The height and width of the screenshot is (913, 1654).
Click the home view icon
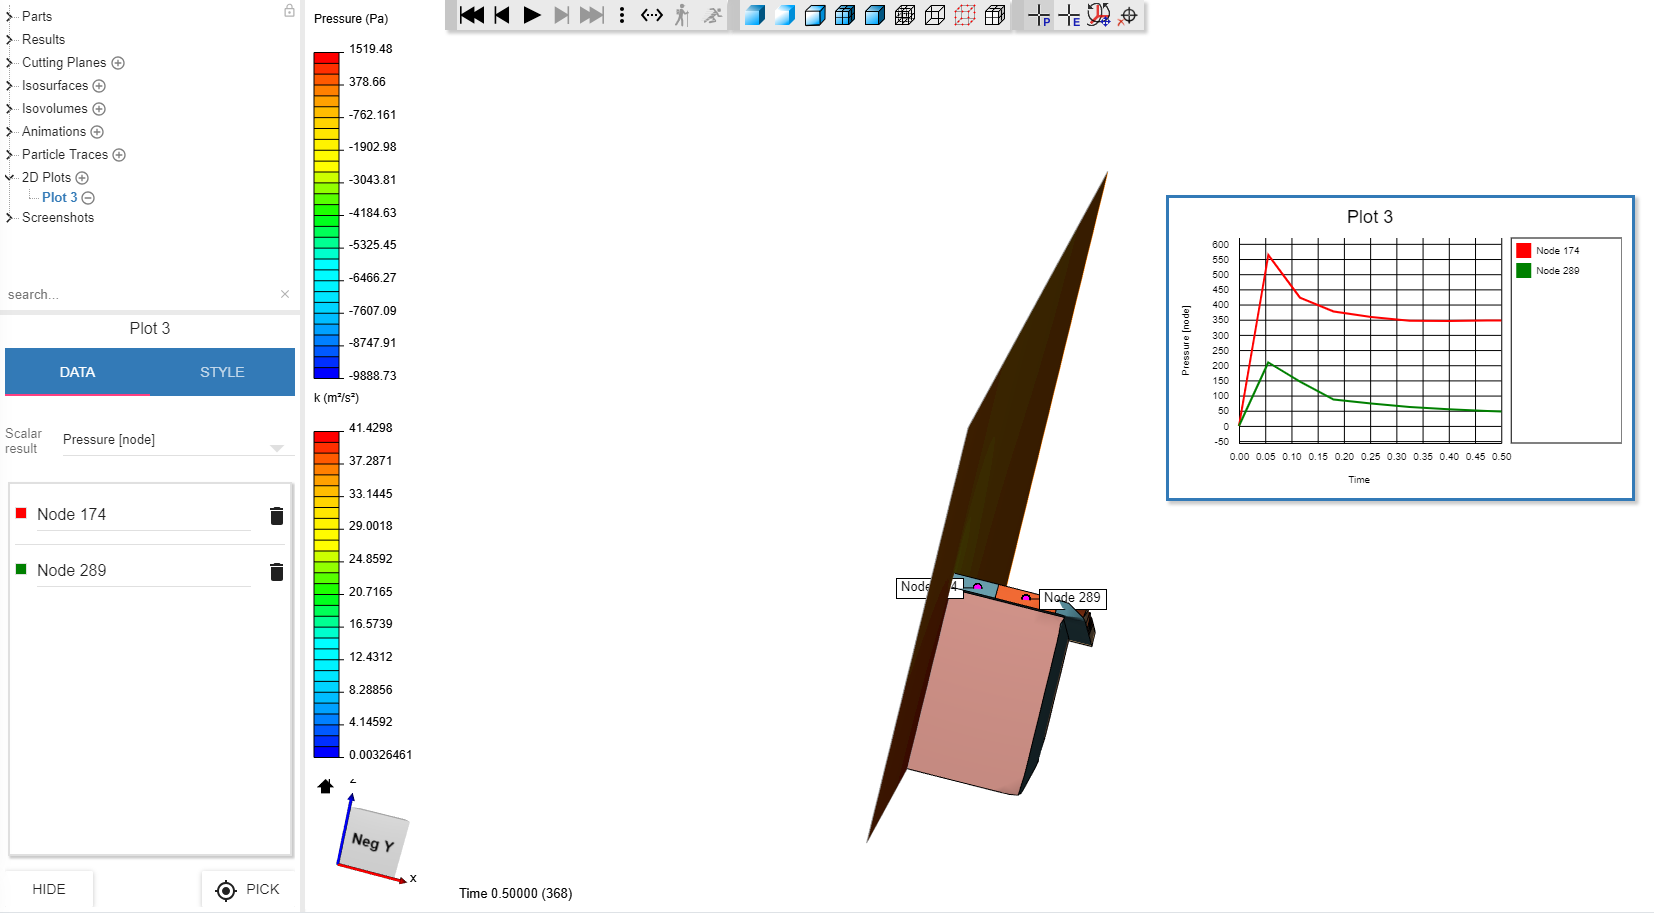[x=325, y=786]
